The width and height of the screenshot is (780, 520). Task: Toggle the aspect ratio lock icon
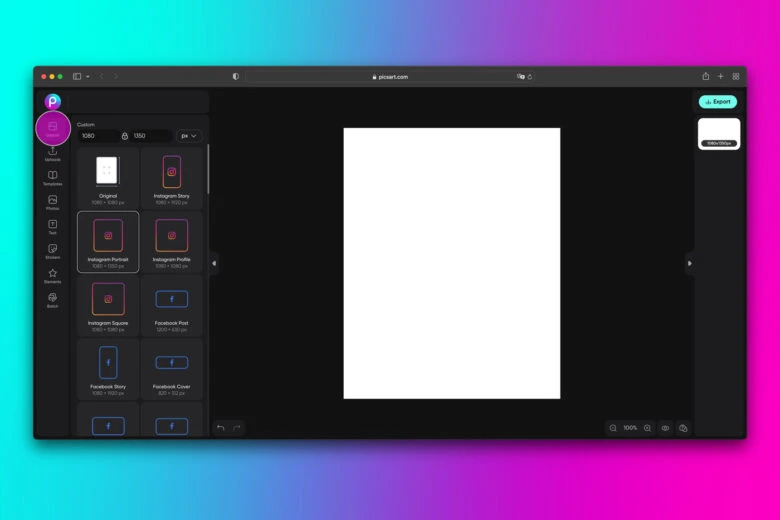tap(125, 136)
